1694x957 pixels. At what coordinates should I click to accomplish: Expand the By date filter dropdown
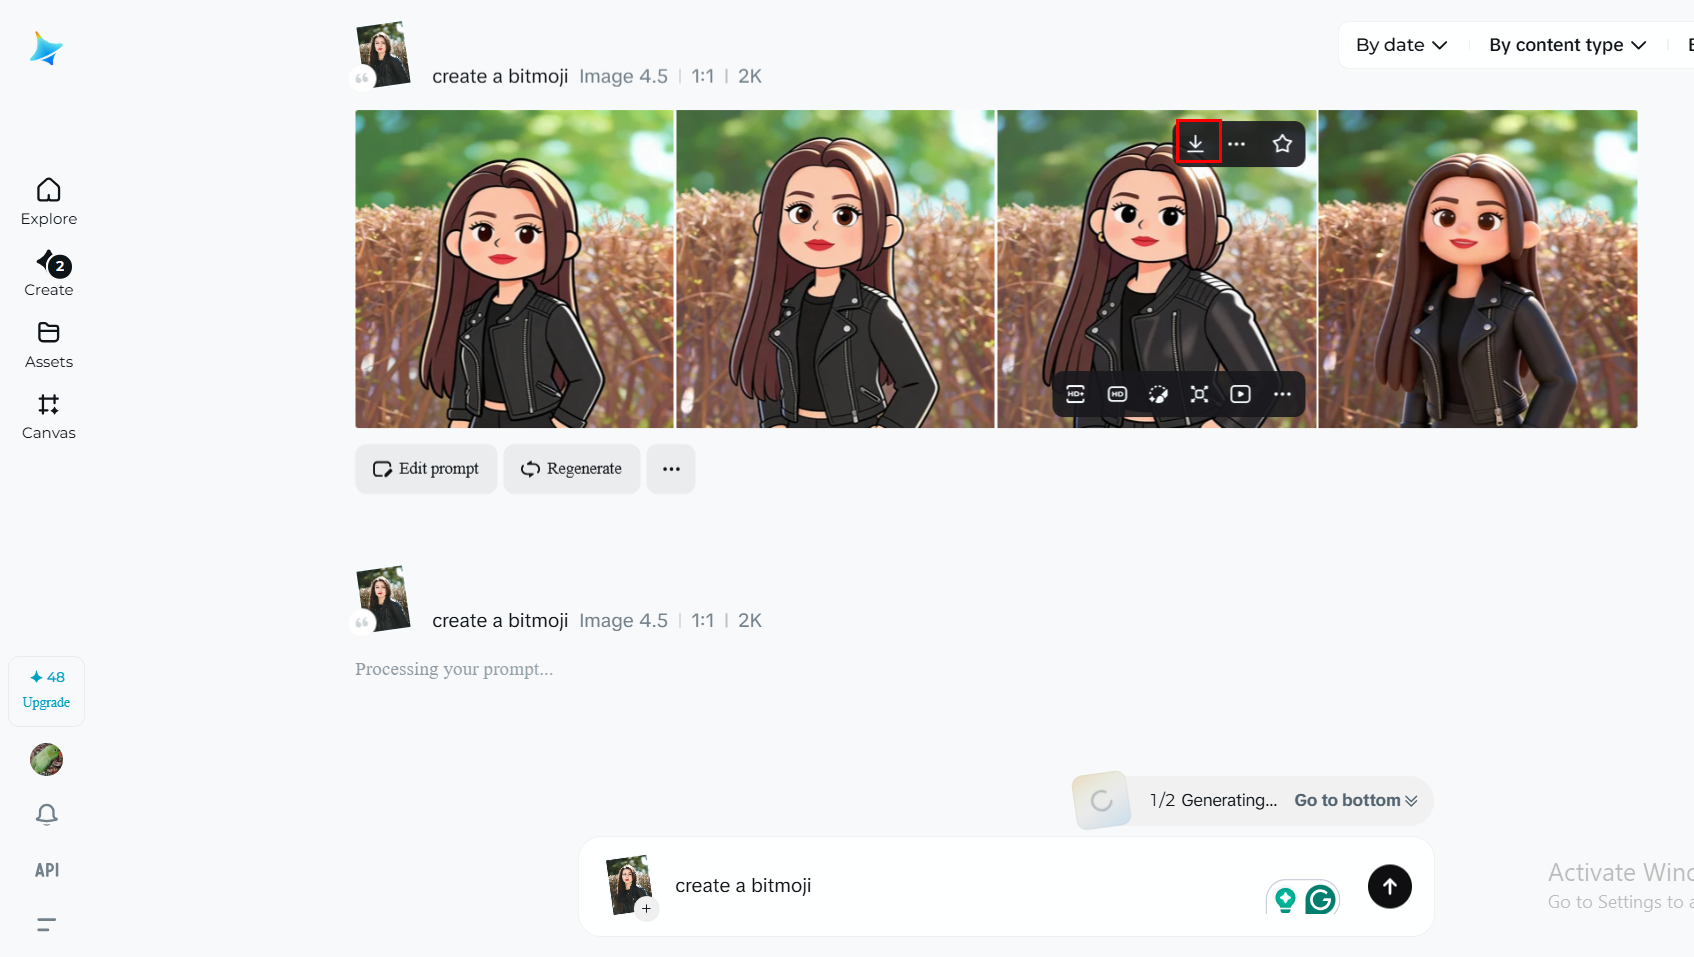click(x=1402, y=45)
